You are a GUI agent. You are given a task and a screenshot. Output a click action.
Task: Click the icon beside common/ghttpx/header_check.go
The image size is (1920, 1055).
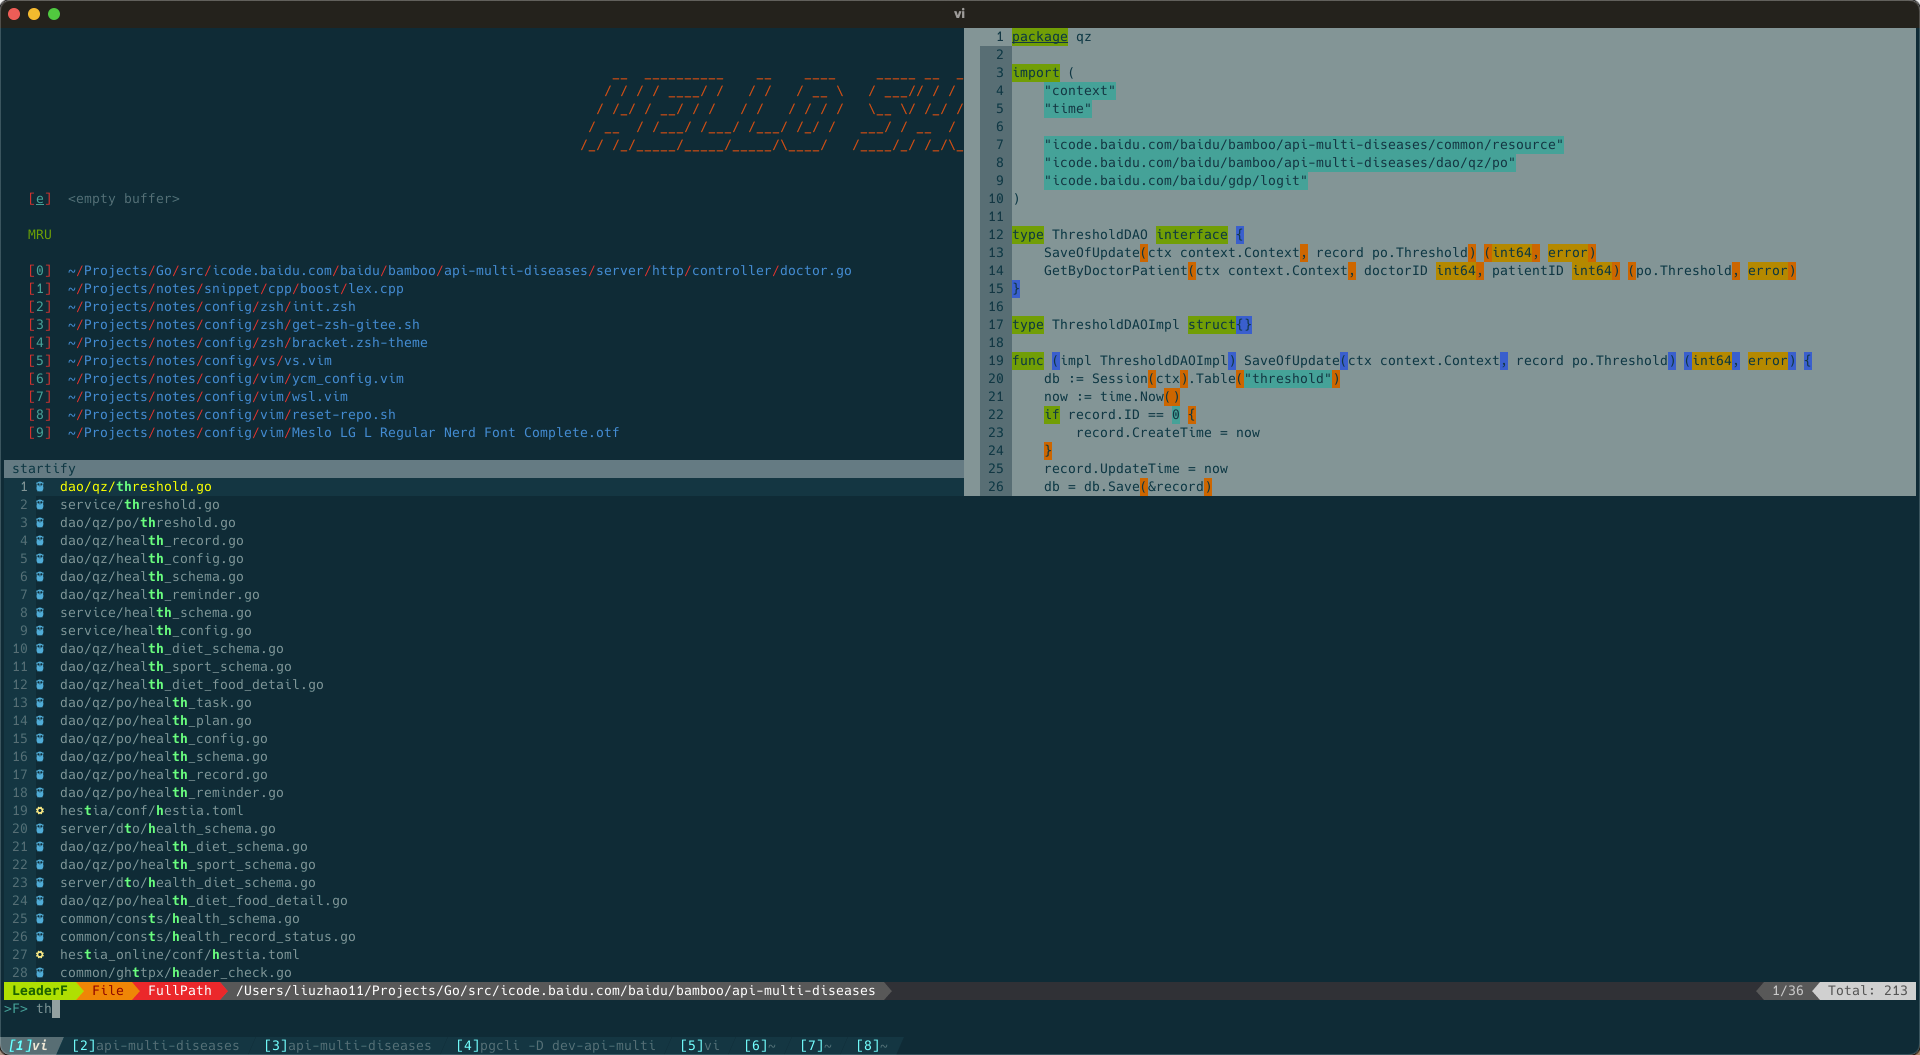pos(40,973)
